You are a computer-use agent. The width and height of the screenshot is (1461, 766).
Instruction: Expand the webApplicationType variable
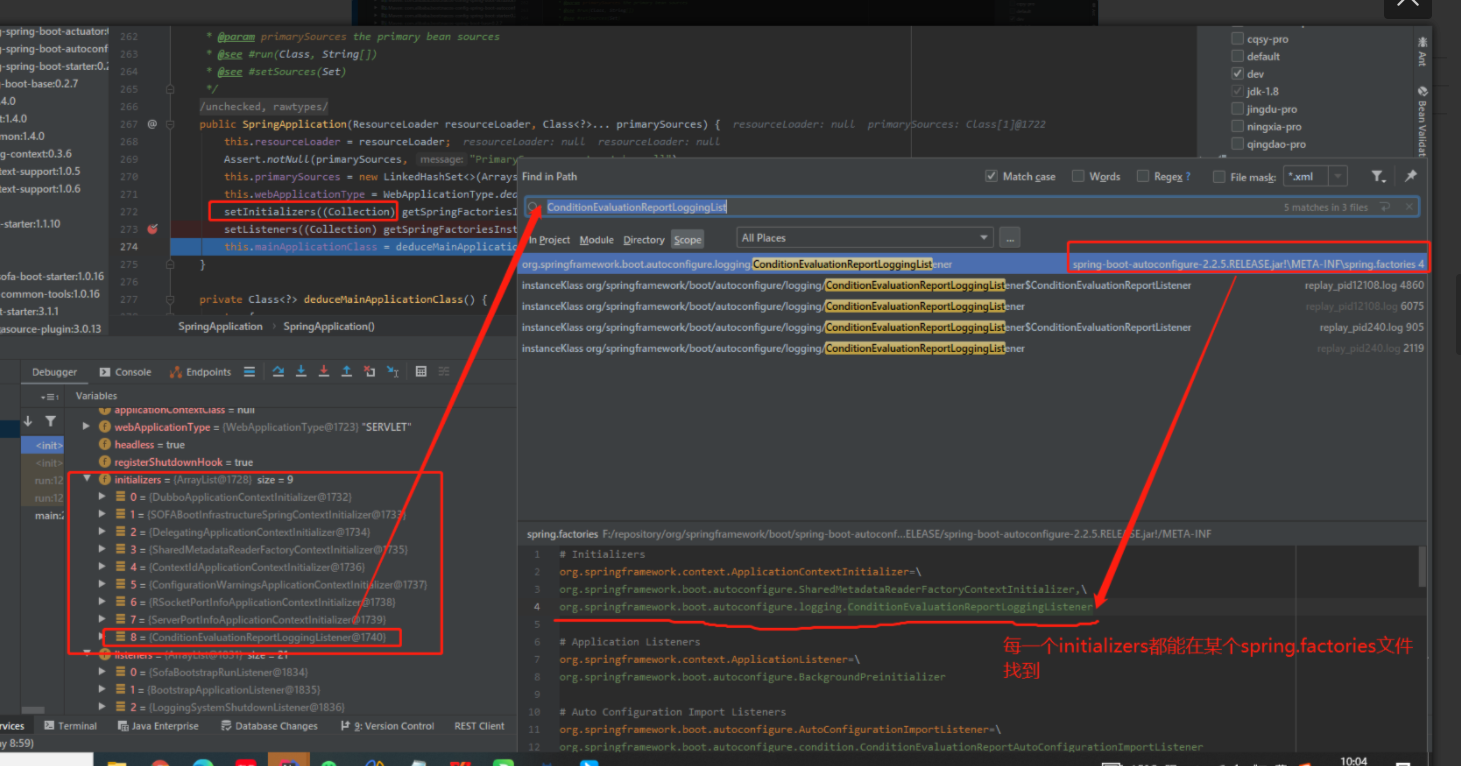[88, 427]
